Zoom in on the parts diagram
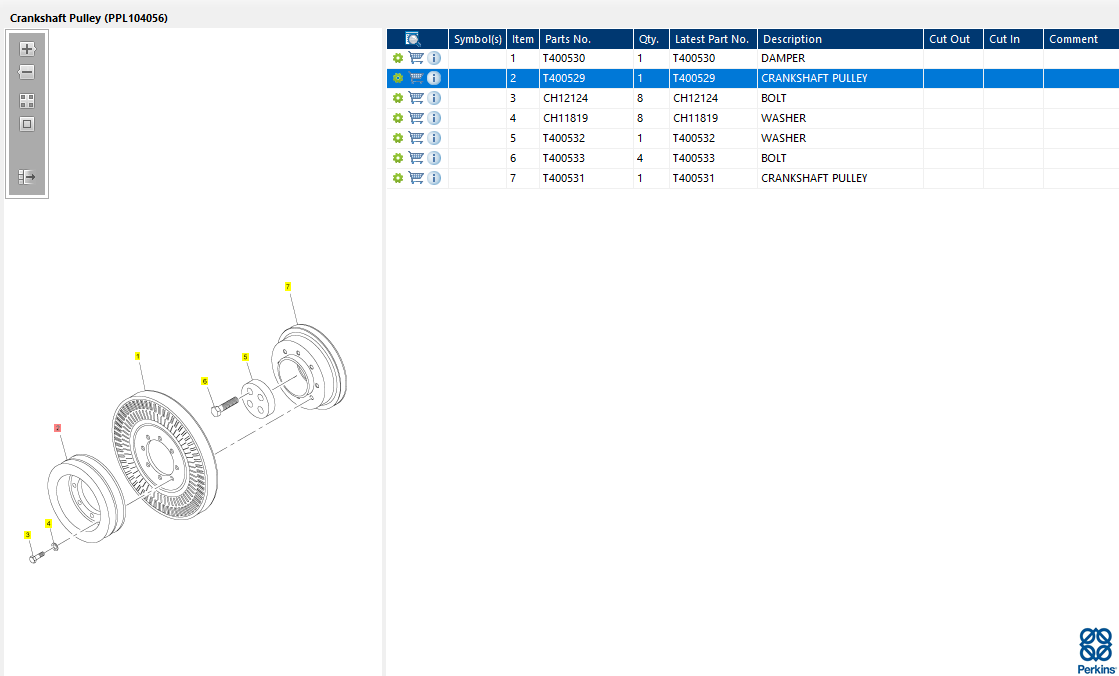This screenshot has height=676, width=1119. [27, 49]
